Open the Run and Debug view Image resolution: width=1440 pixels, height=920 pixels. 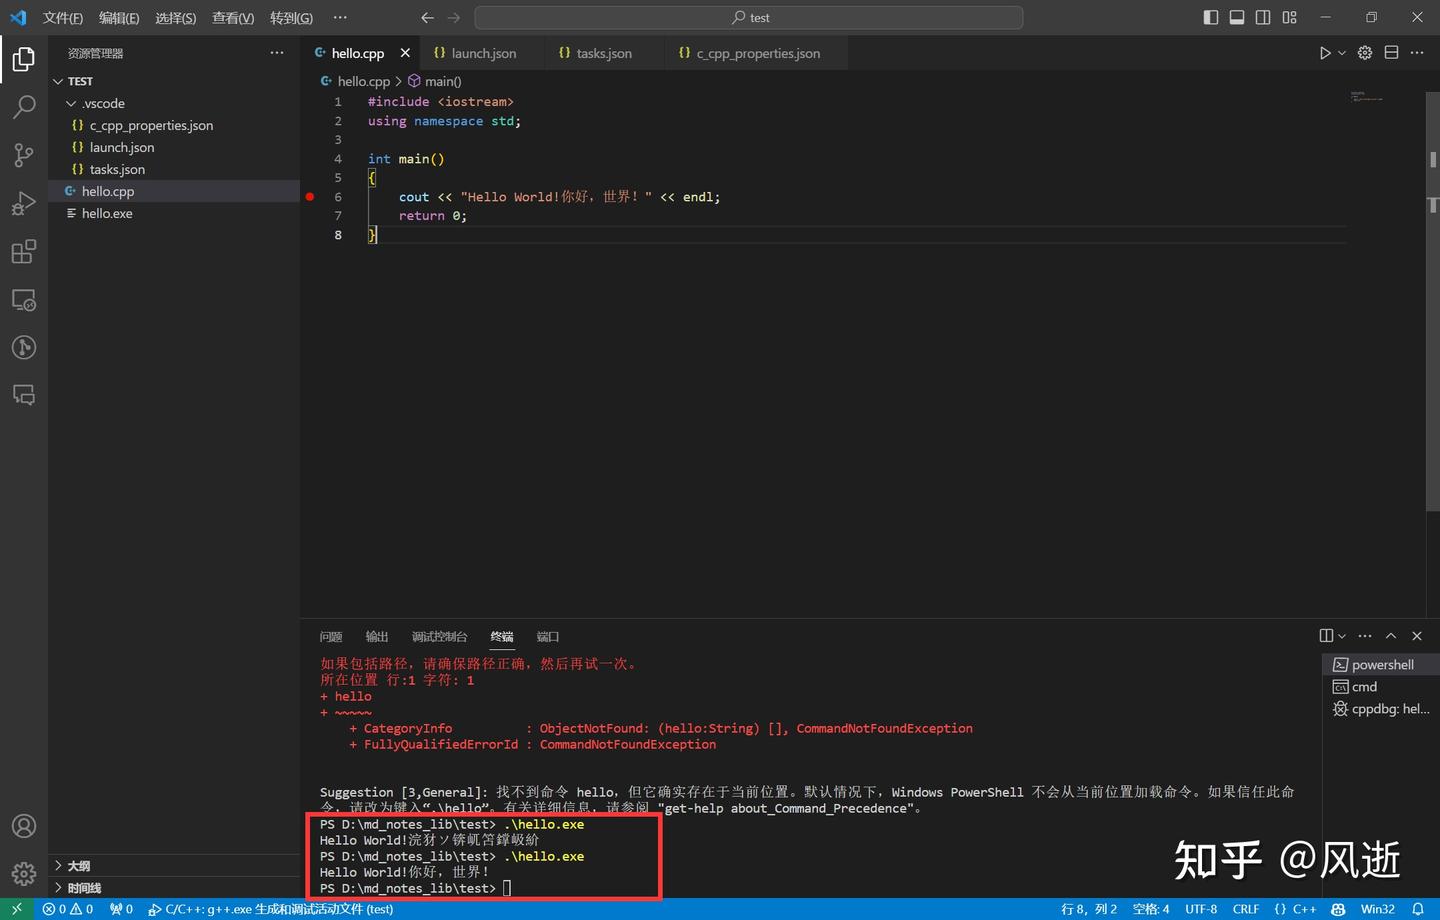23,203
